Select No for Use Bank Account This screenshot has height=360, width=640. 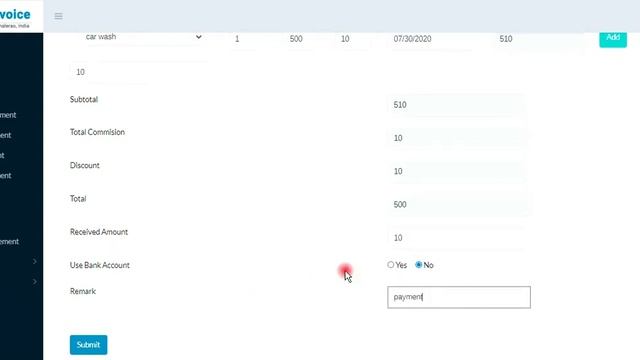(418, 265)
